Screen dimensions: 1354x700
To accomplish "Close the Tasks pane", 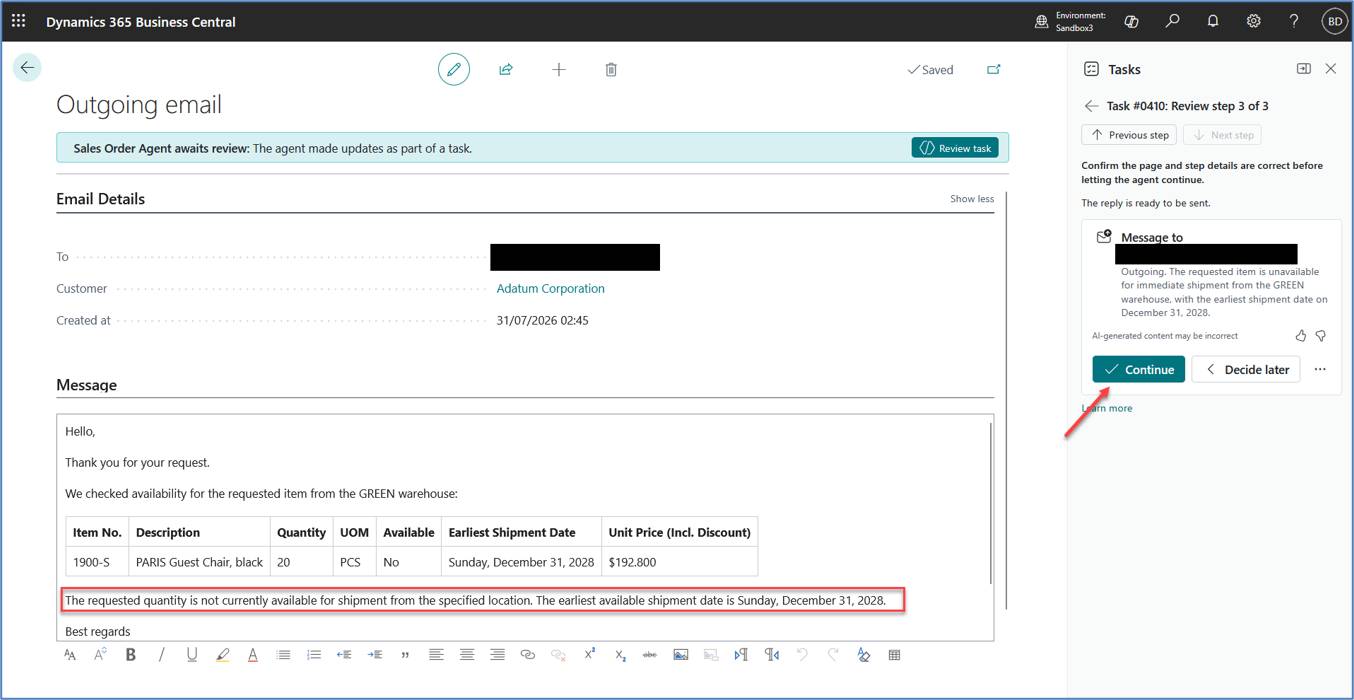I will 1331,69.
